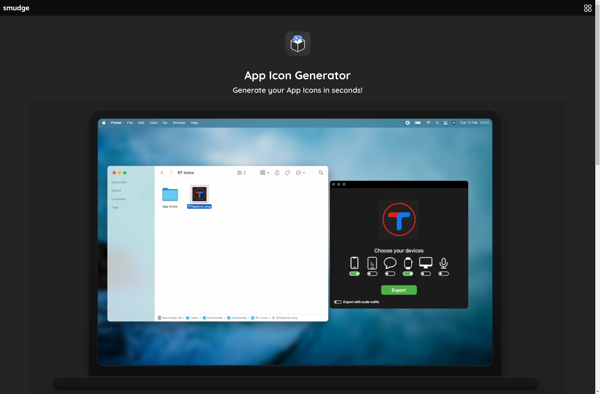600x394 pixels.
Task: Click Downloads in Finder path bar
Action: coord(237,318)
